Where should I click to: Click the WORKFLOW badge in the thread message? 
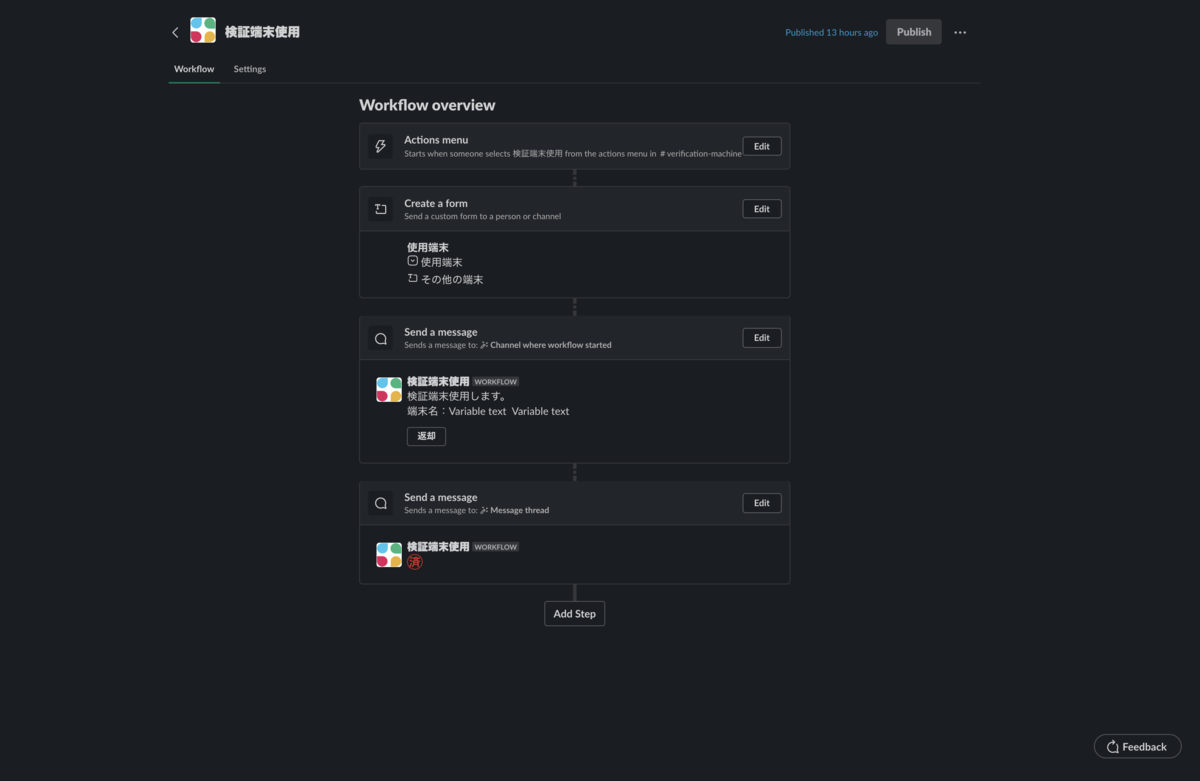pyautogui.click(x=495, y=547)
